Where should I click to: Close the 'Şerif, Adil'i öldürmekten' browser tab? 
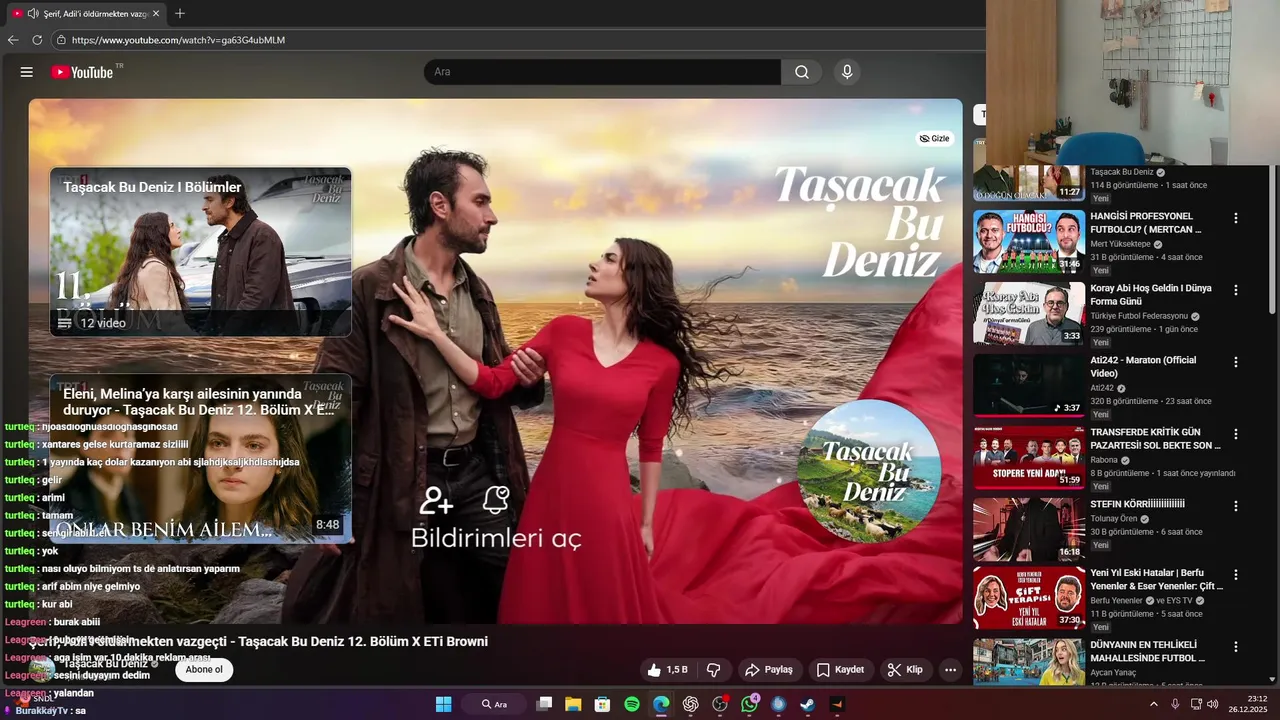coord(156,14)
